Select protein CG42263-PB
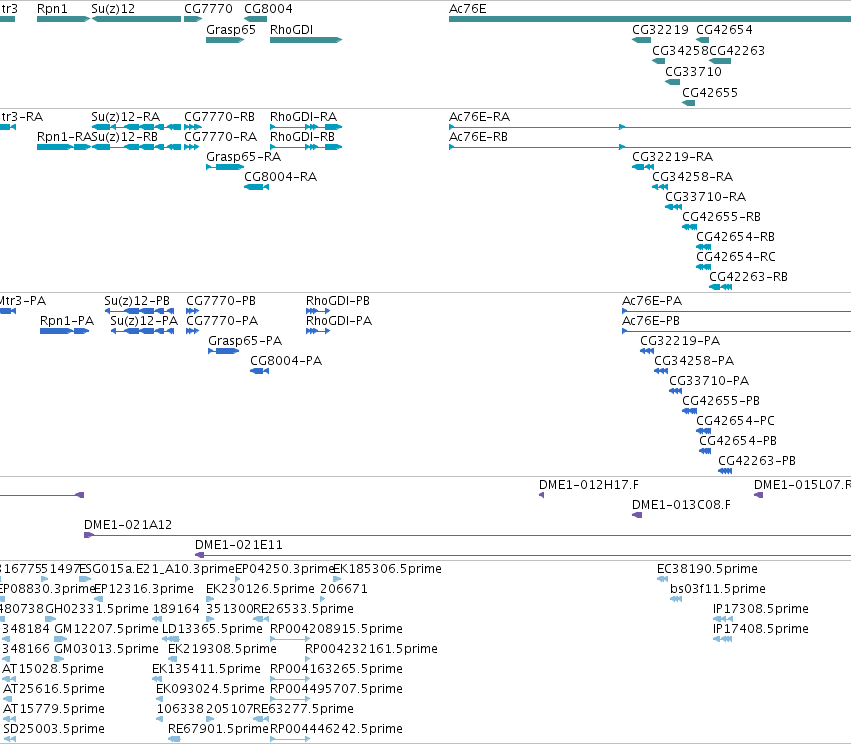The height and width of the screenshot is (744, 851). tap(757, 461)
